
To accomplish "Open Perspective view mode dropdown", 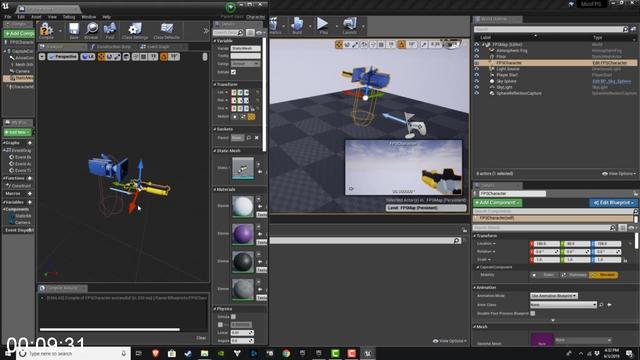I will (63, 57).
